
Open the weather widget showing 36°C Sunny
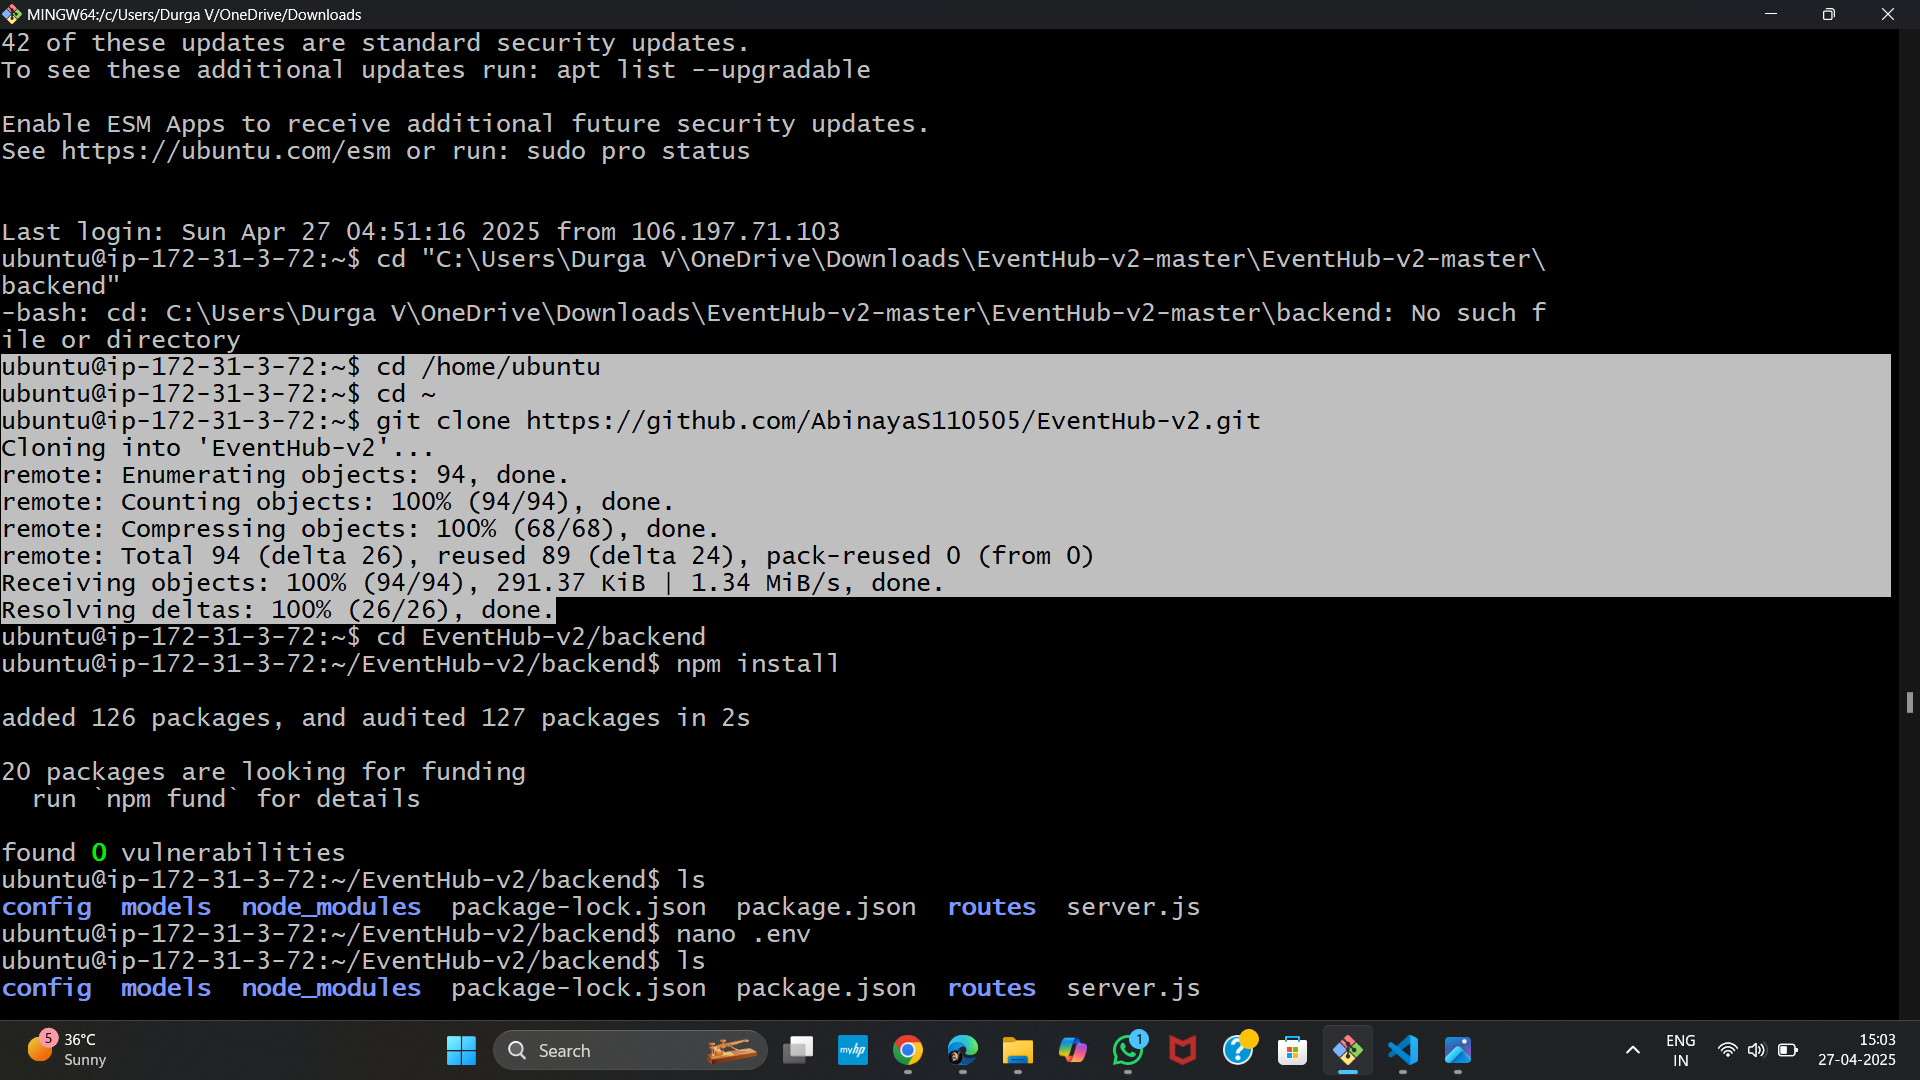coord(66,1050)
